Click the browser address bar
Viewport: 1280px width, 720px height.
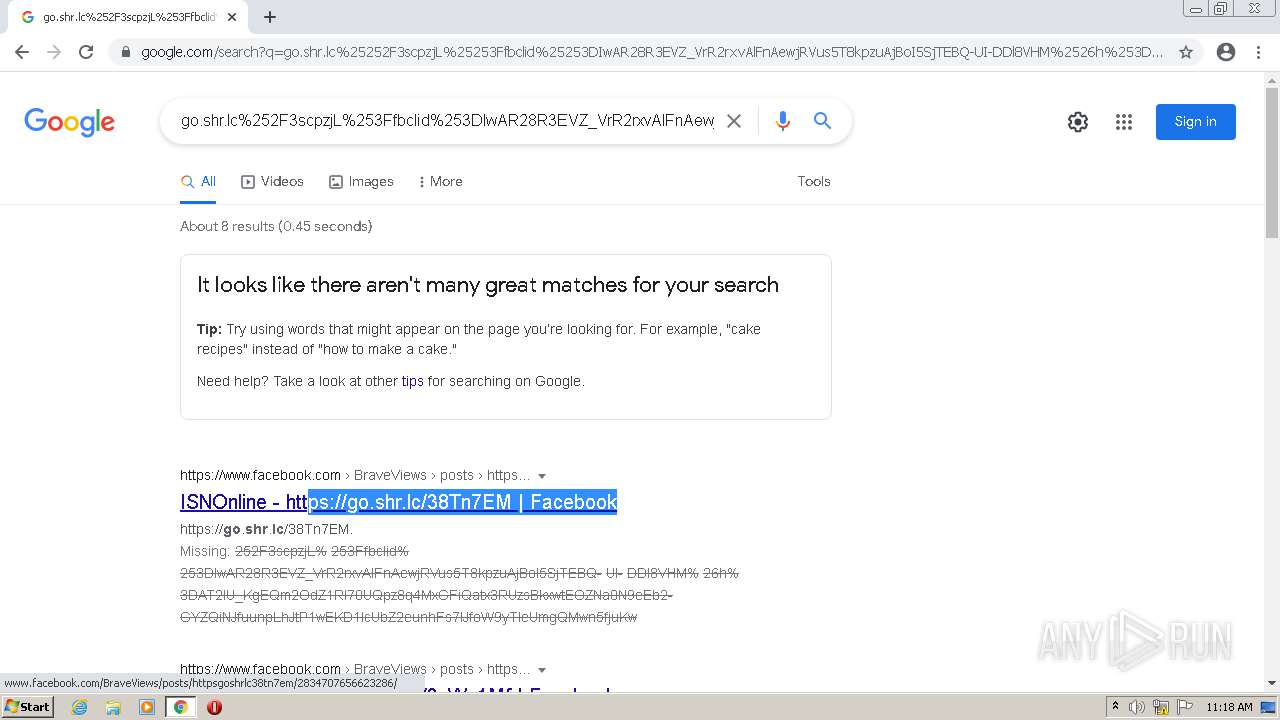[651, 52]
